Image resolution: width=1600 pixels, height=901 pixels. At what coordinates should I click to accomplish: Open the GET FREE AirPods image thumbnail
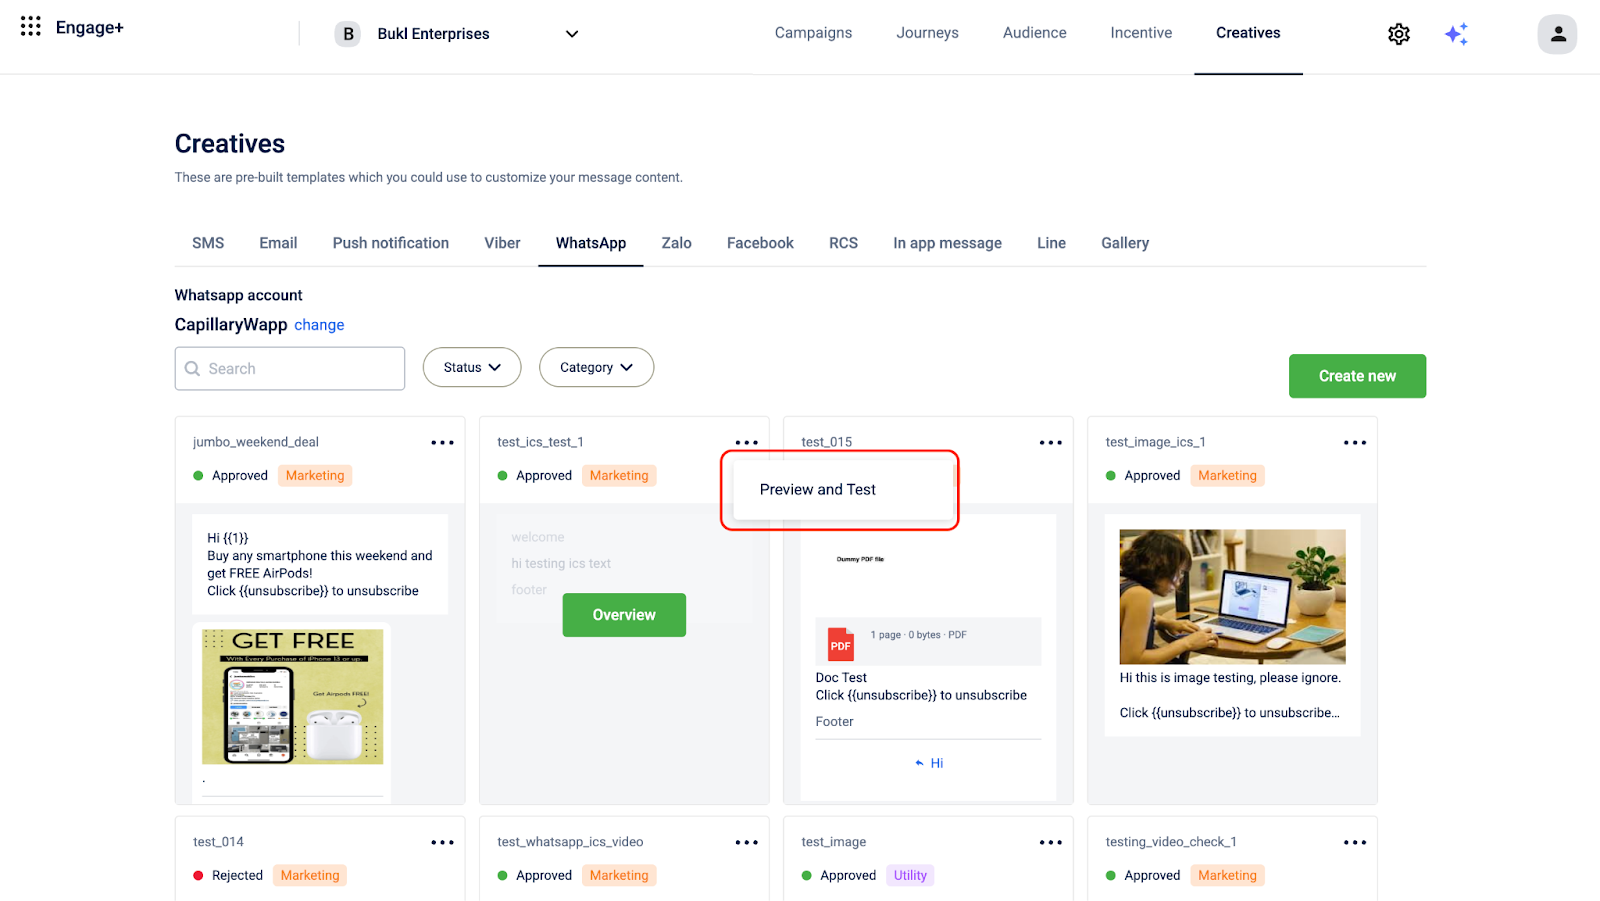[292, 697]
